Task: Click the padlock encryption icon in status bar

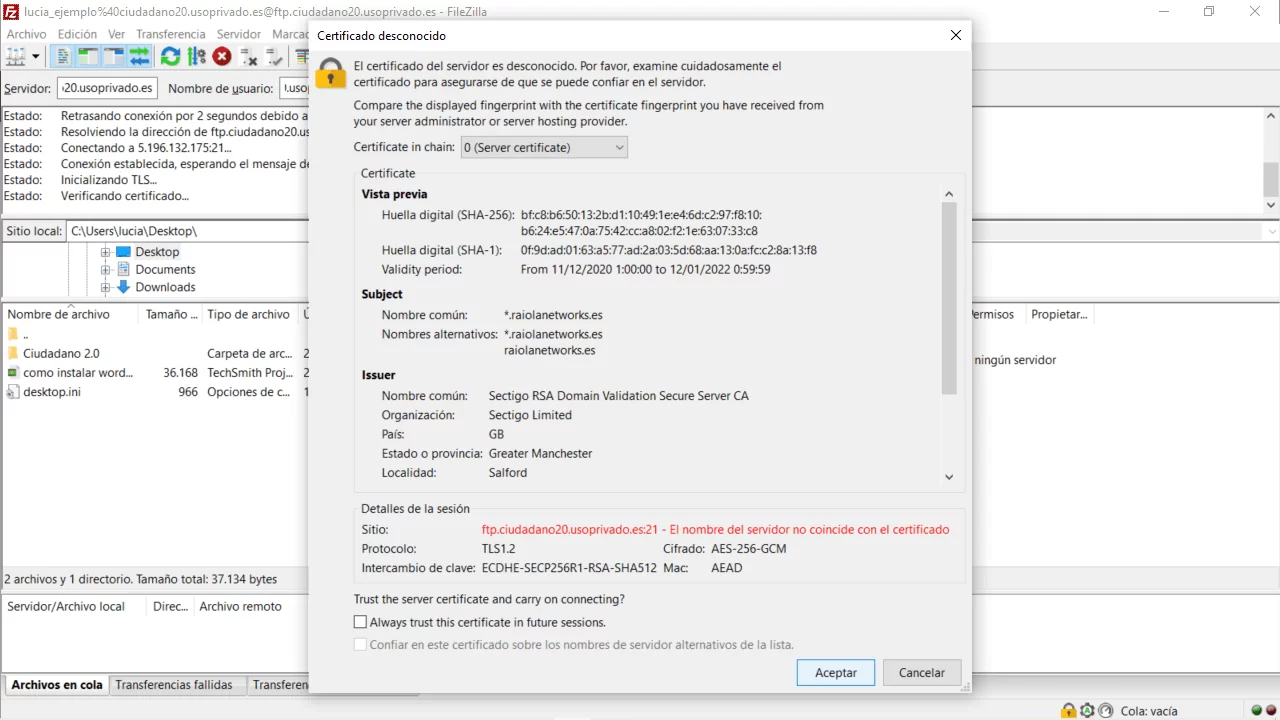Action: coord(1069,711)
